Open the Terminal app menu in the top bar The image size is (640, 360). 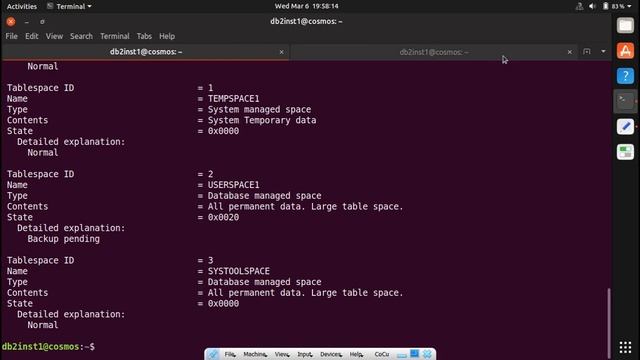(x=69, y=6)
